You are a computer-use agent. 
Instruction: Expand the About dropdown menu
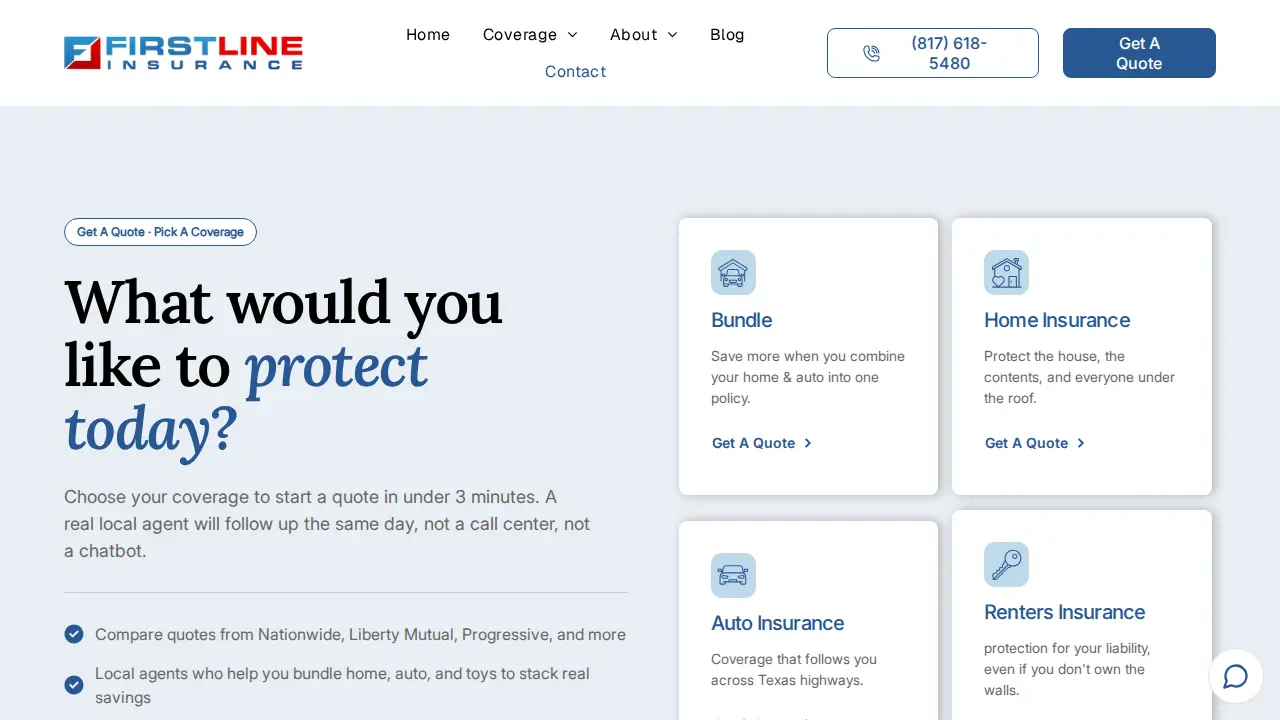(644, 35)
